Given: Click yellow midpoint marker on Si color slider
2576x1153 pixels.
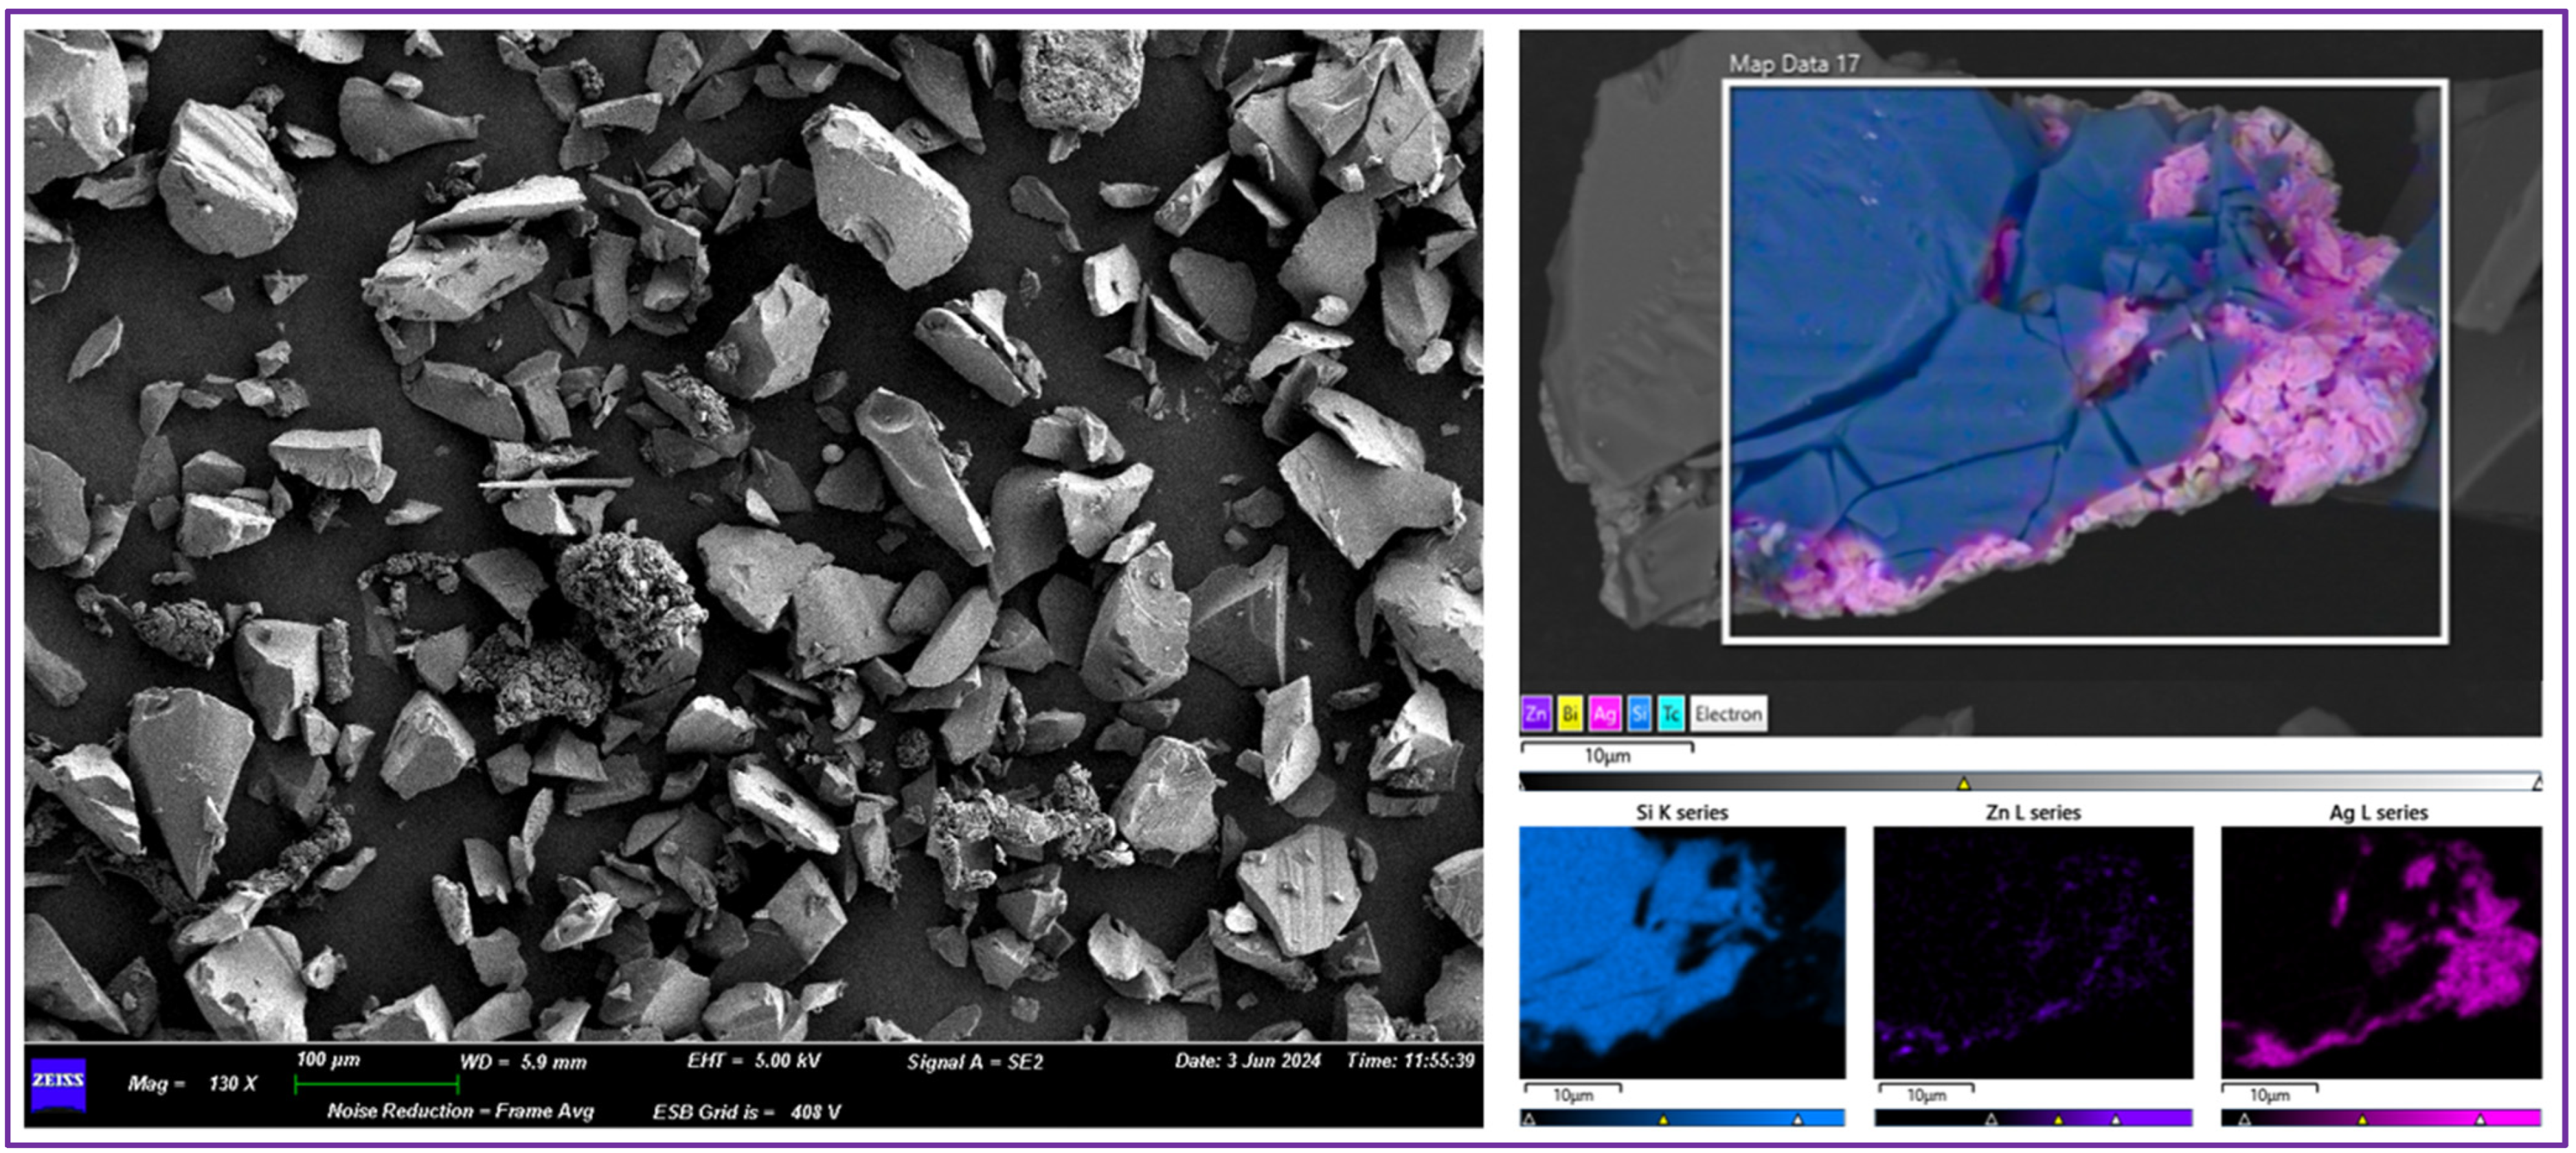Looking at the screenshot, I should [x=1663, y=1120].
